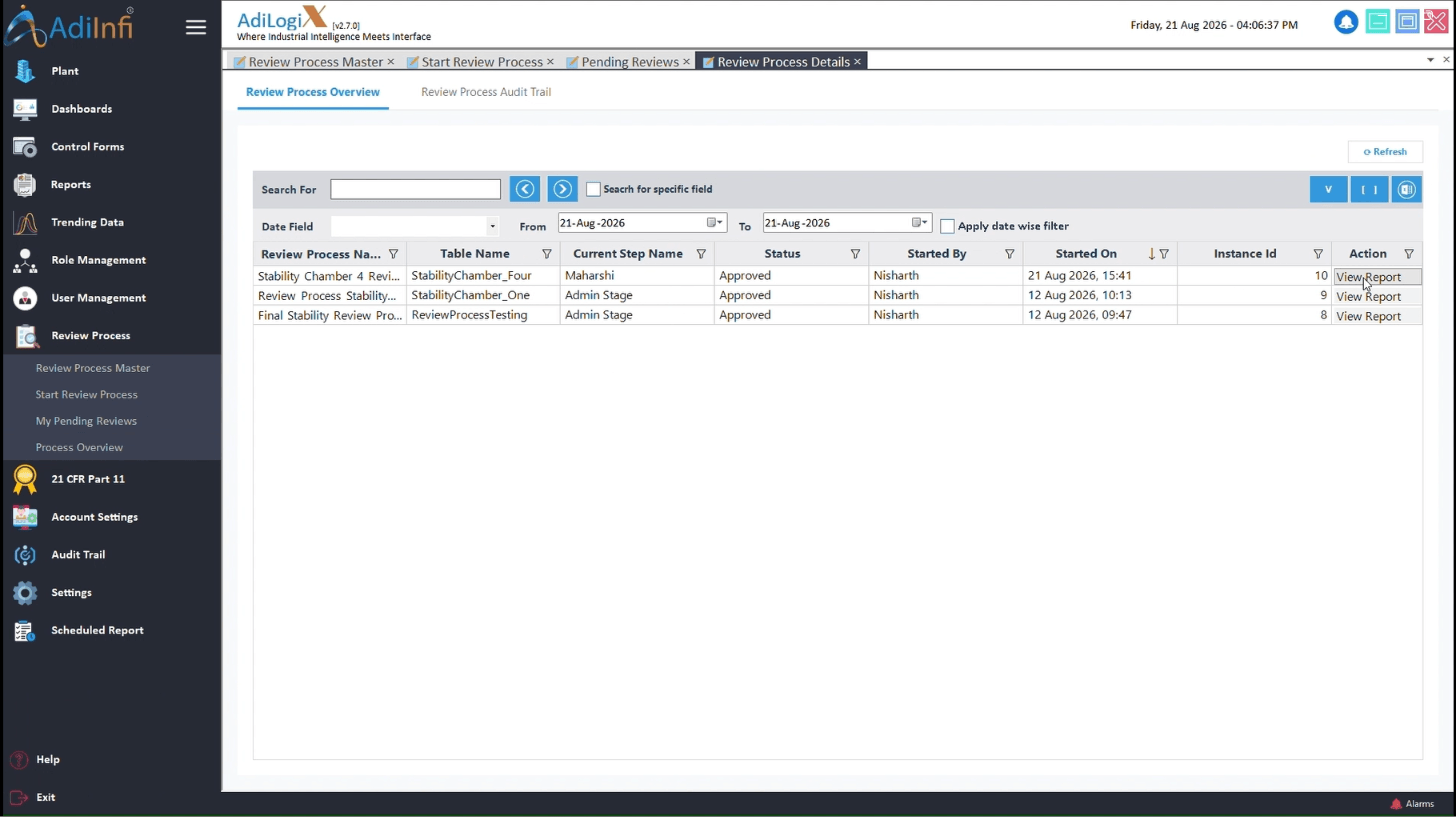The width and height of the screenshot is (1456, 817).
Task: Enable Search for specific field checkbox
Action: coord(593,189)
